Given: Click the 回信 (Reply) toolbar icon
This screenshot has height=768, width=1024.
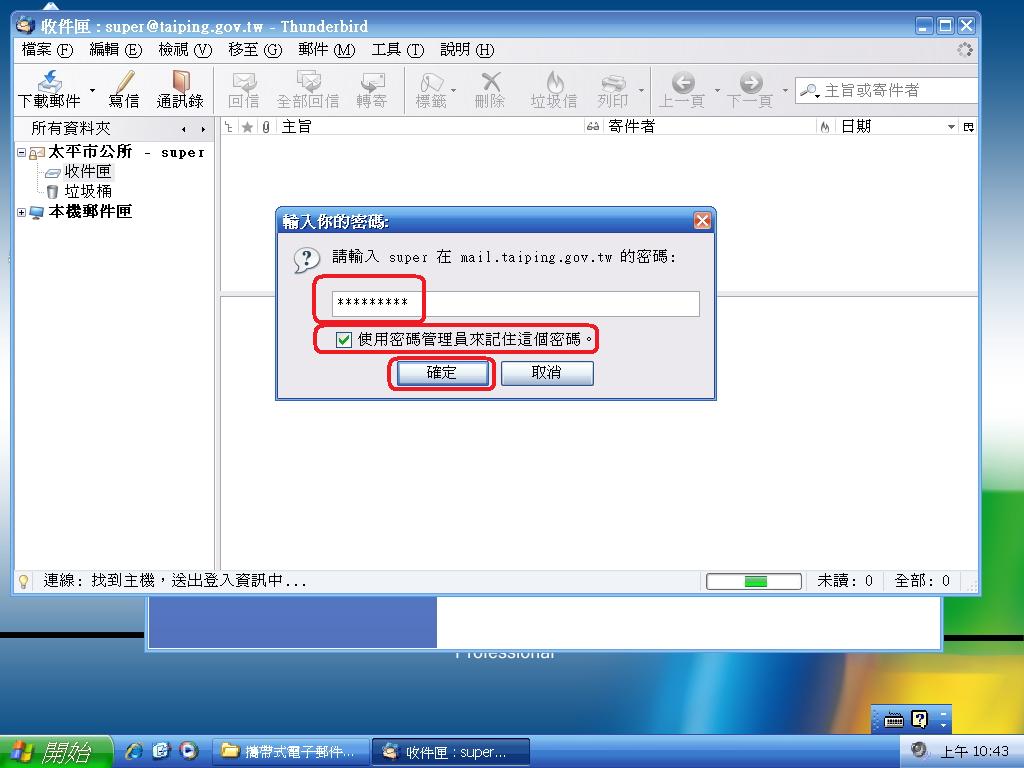Looking at the screenshot, I should [x=243, y=82].
